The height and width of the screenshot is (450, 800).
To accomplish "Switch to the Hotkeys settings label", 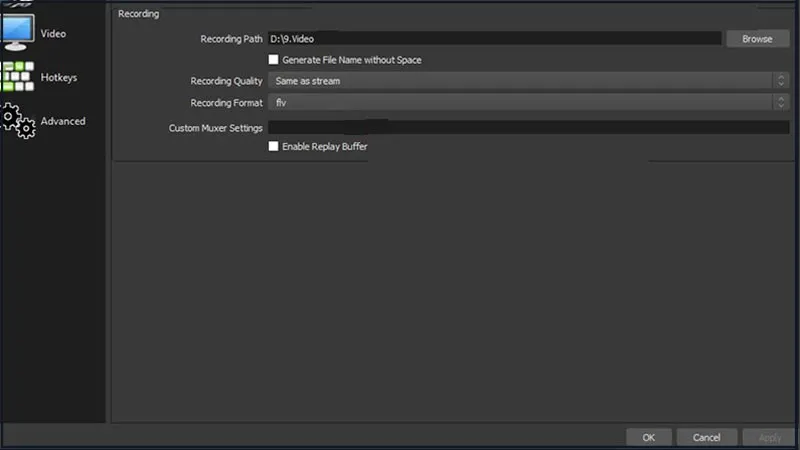I will point(58,78).
